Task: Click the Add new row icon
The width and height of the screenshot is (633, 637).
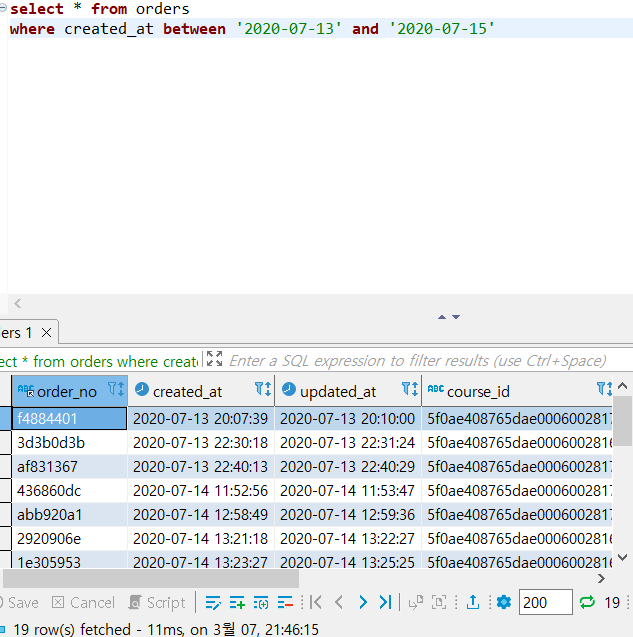Action: pyautogui.click(x=237, y=602)
